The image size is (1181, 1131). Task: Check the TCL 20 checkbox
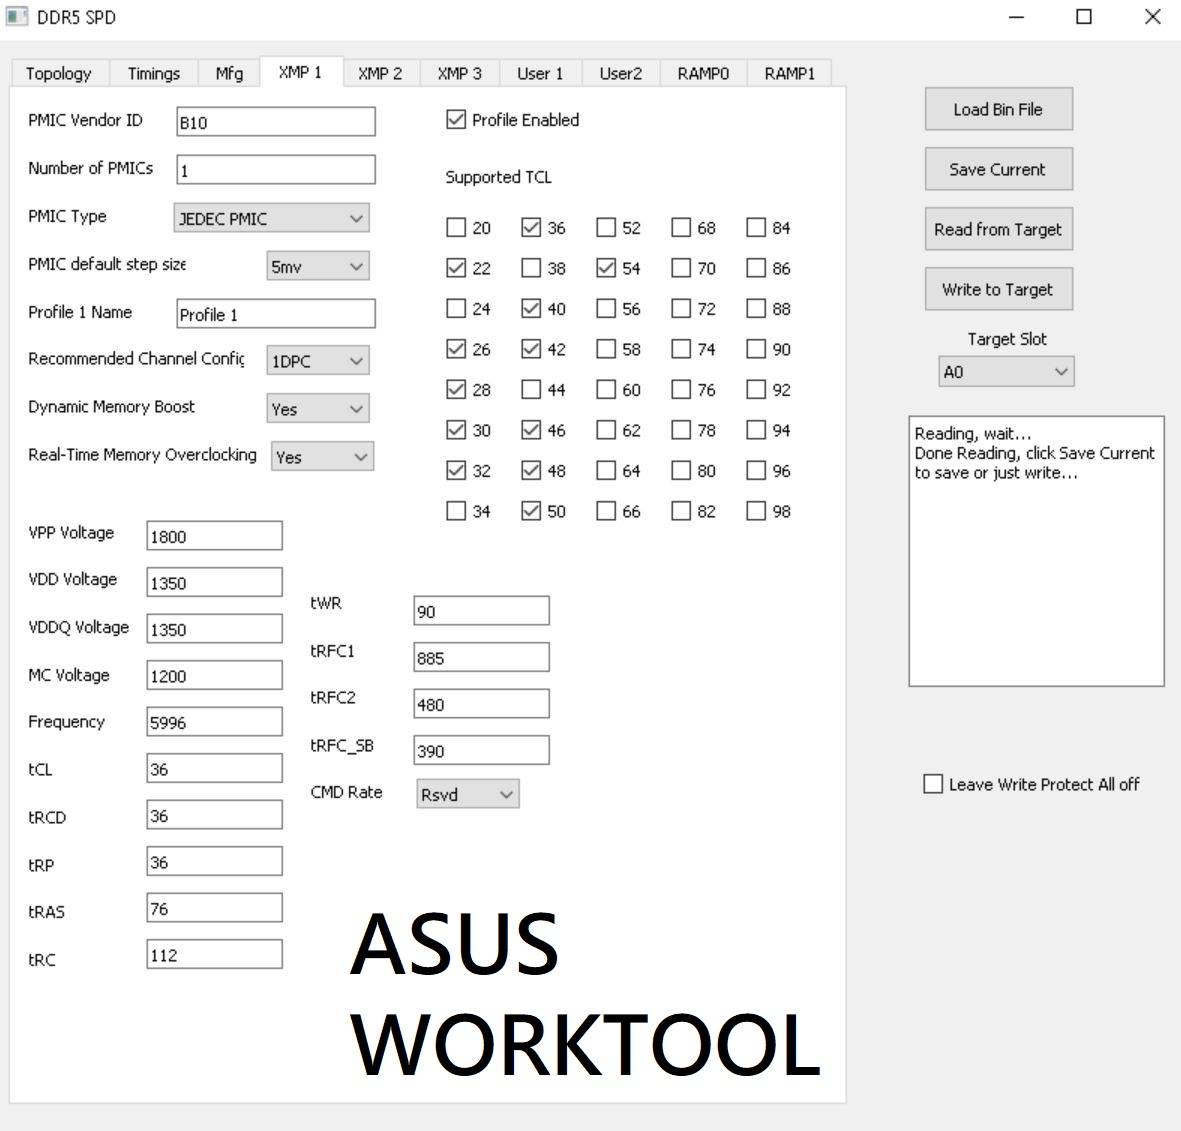pyautogui.click(x=456, y=227)
